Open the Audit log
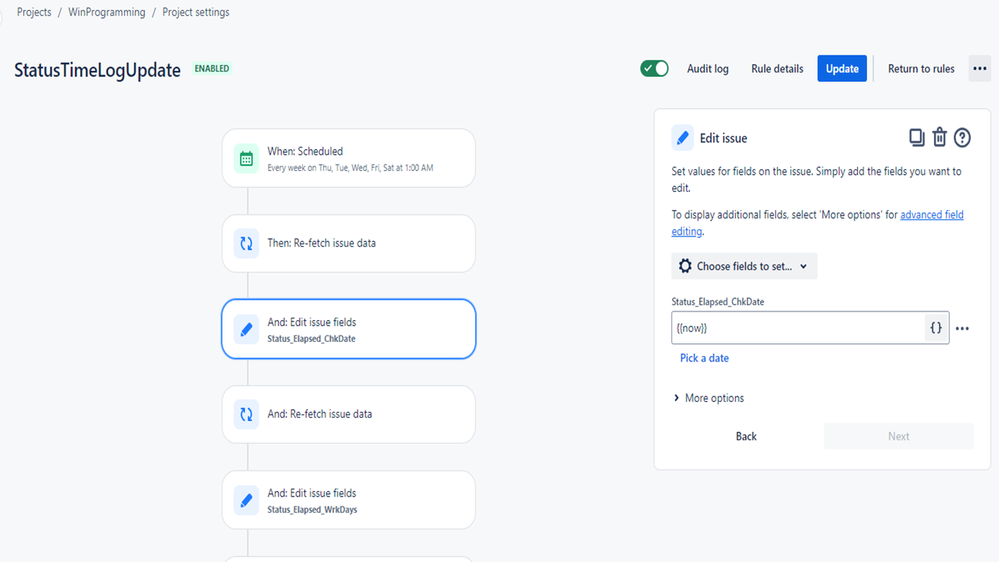The width and height of the screenshot is (999, 562). (x=707, y=69)
